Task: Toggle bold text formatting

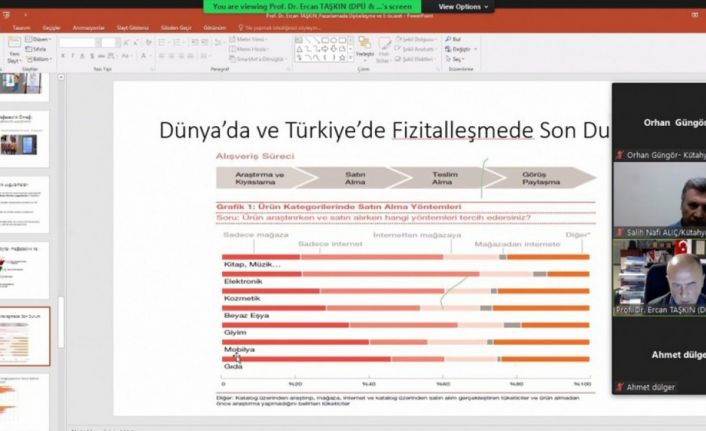Action: pyautogui.click(x=62, y=56)
